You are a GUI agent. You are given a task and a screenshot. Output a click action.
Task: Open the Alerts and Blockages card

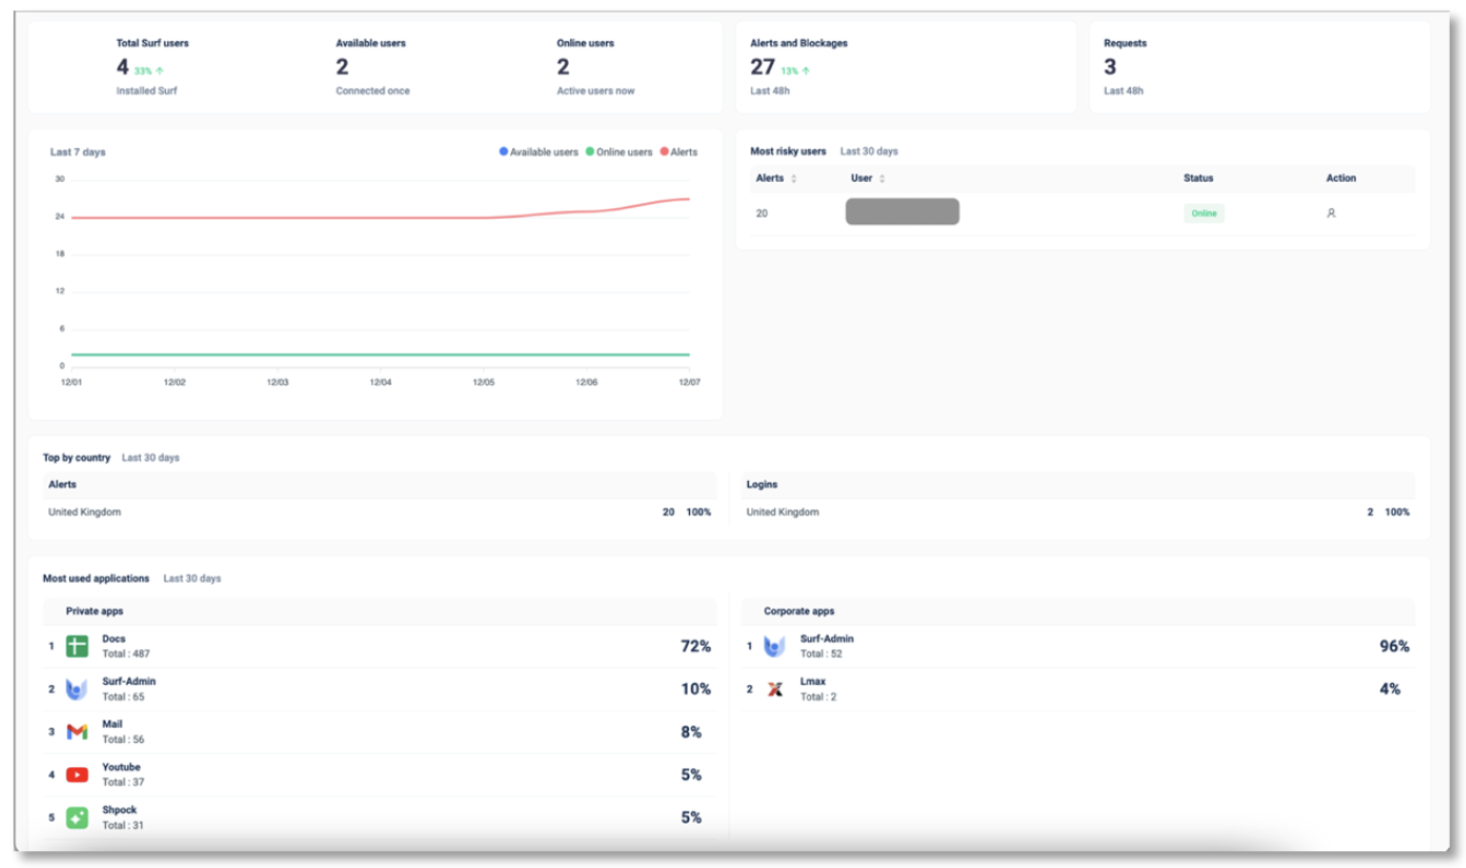(x=906, y=67)
